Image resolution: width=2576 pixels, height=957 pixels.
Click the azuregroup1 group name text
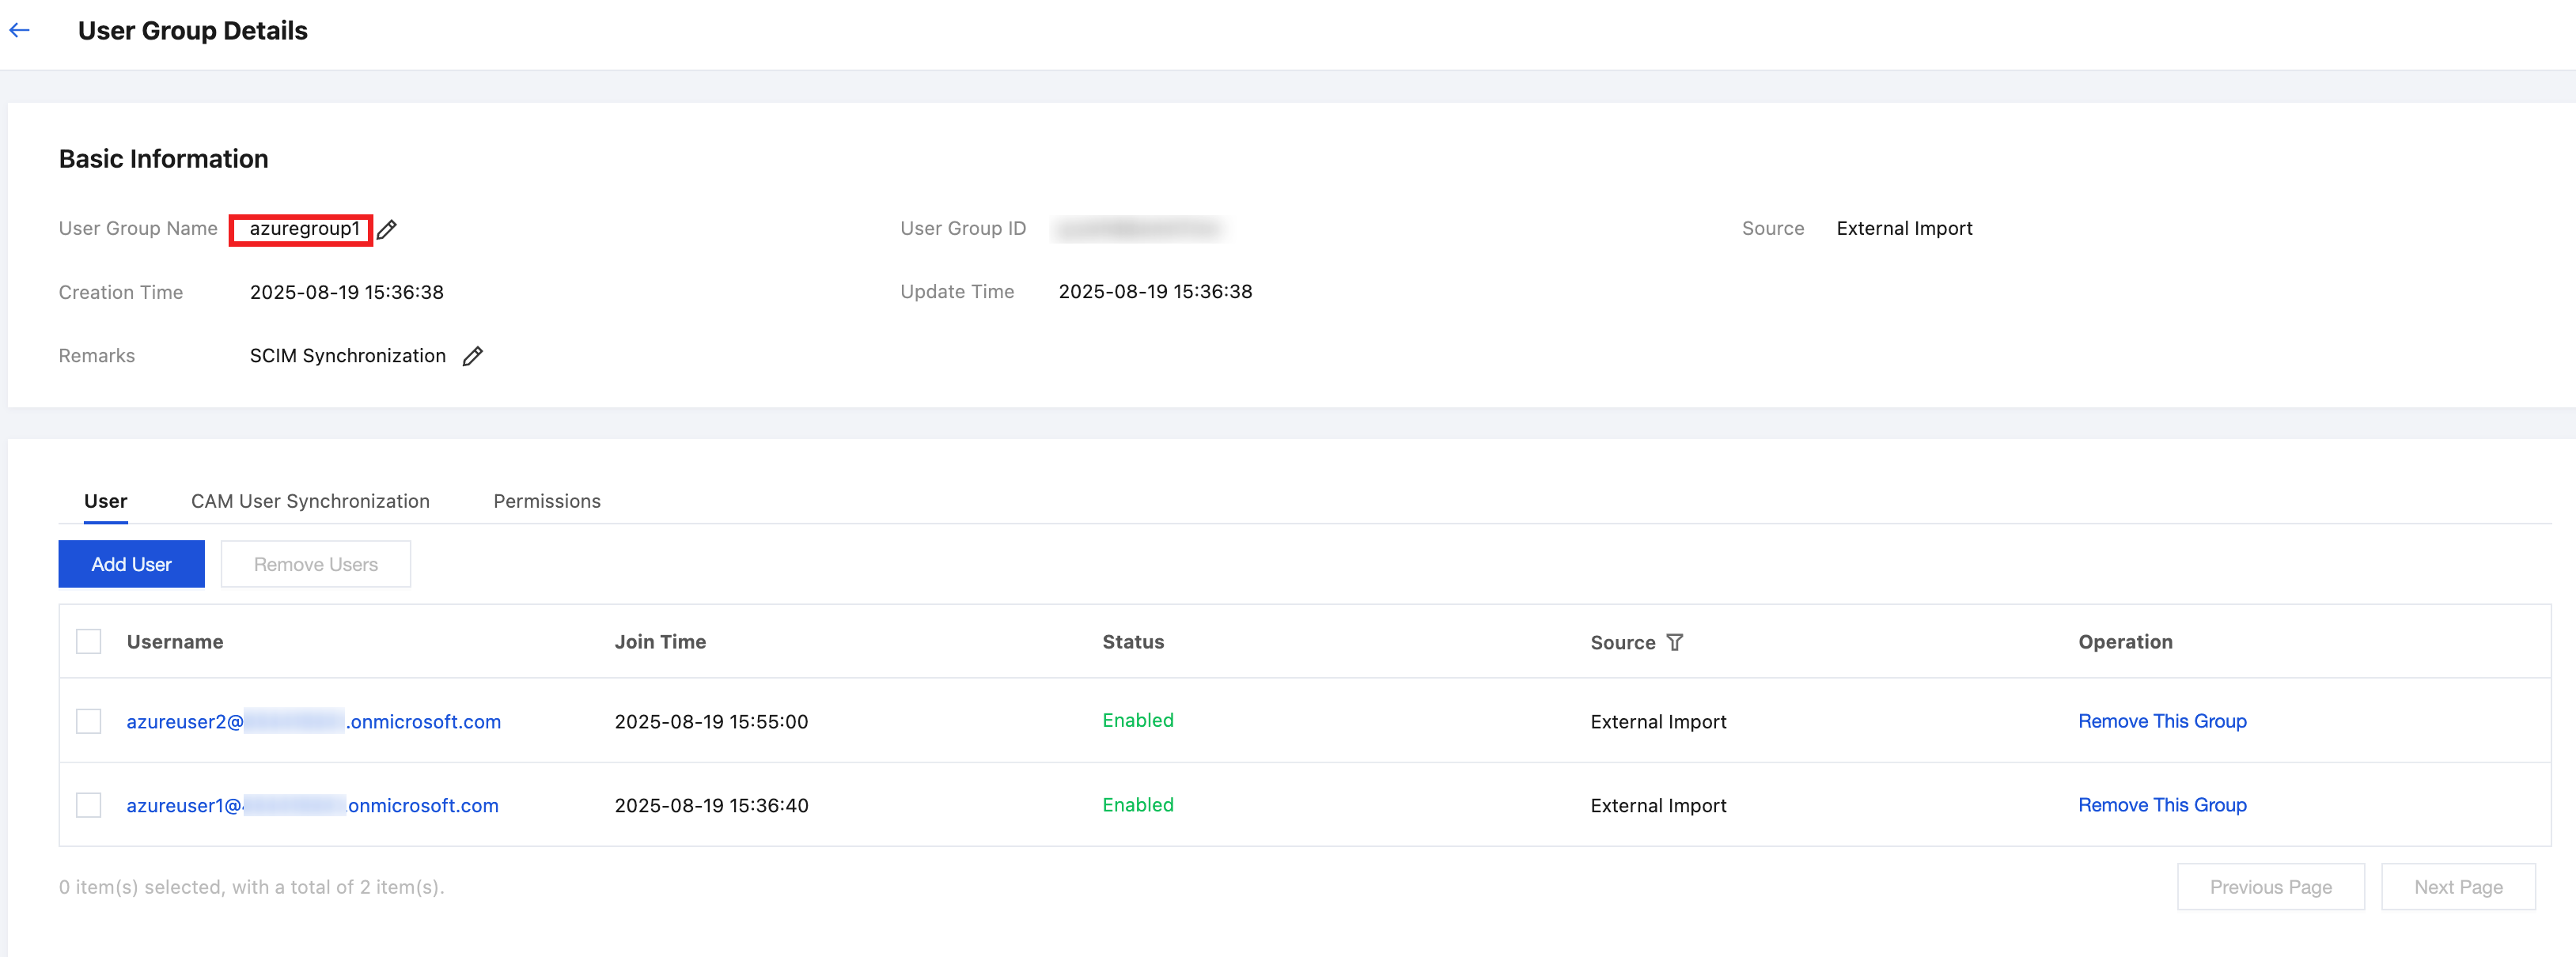tap(304, 229)
